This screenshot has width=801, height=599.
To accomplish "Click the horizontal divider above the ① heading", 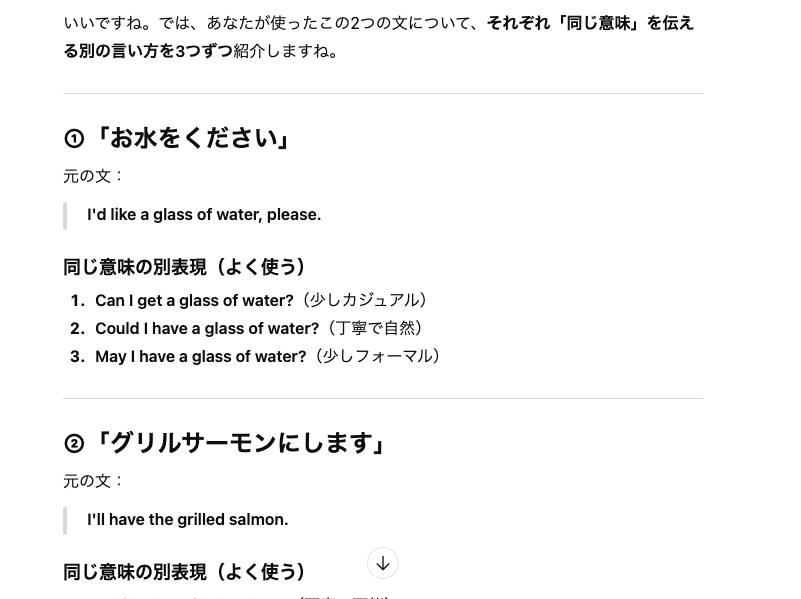I will coord(383,94).
